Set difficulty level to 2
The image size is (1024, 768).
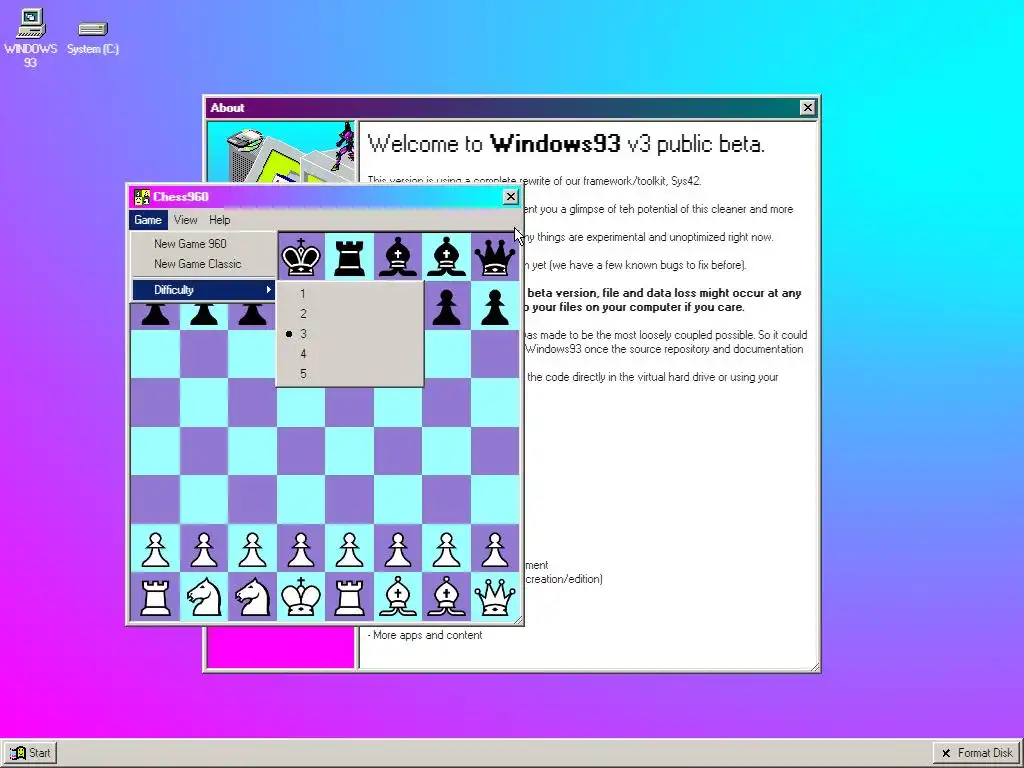[350, 313]
